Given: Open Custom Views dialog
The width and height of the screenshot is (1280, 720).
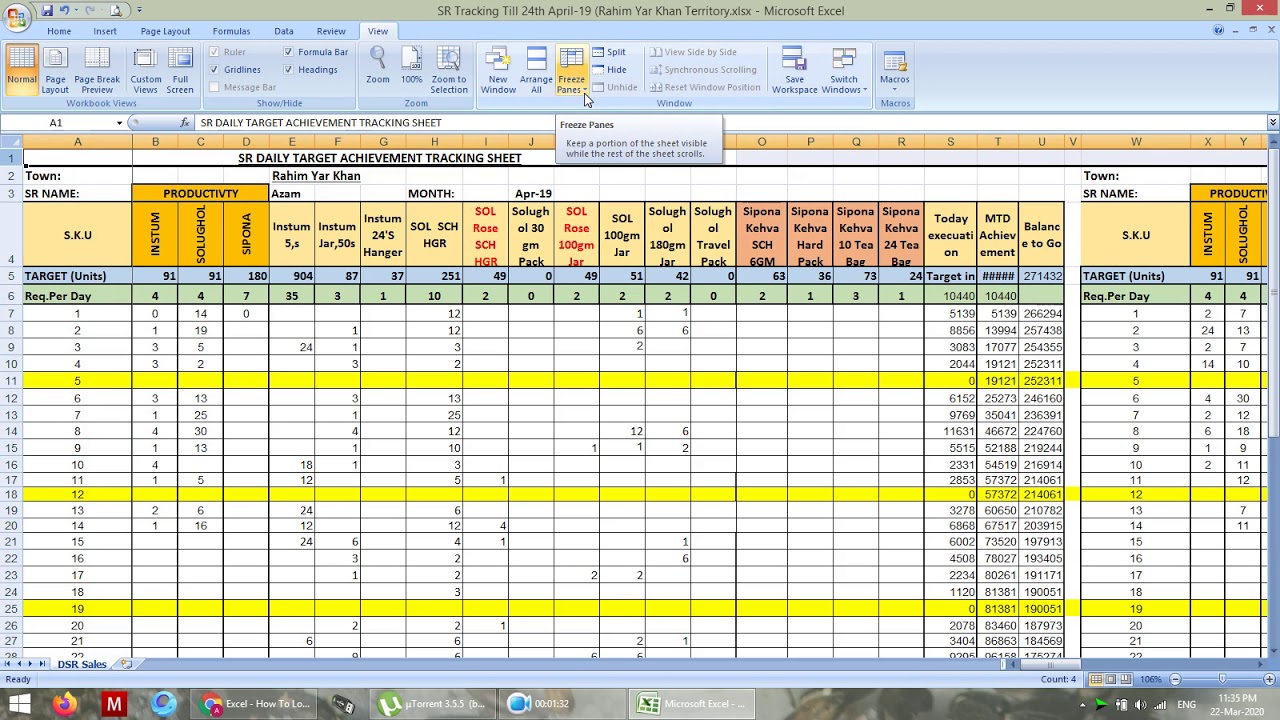Looking at the screenshot, I should pyautogui.click(x=145, y=70).
